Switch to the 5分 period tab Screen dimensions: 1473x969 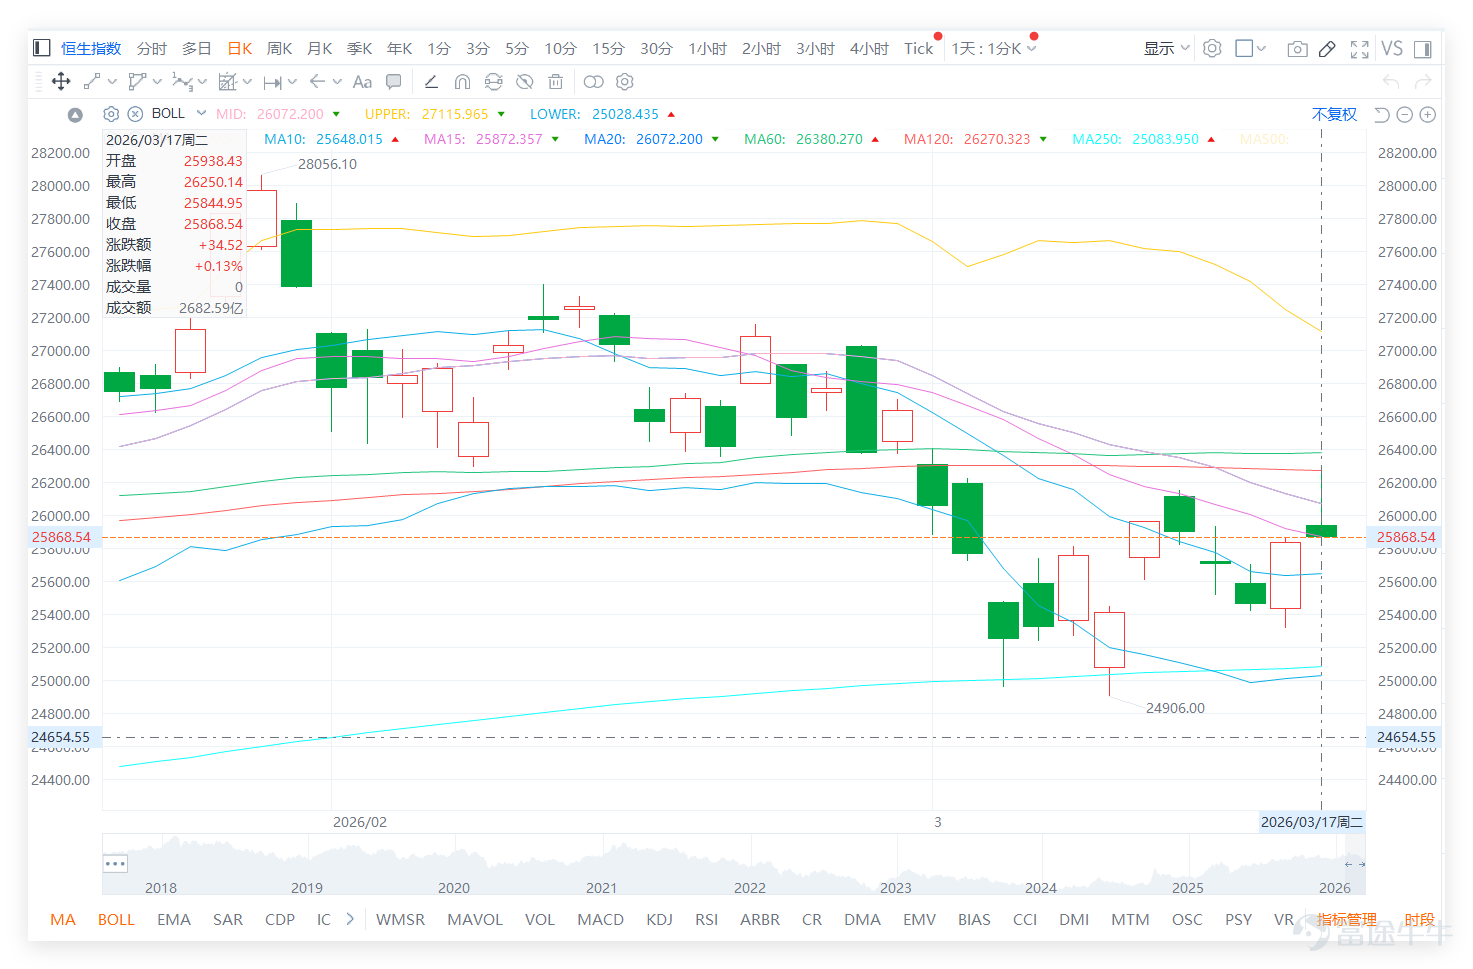(x=516, y=49)
